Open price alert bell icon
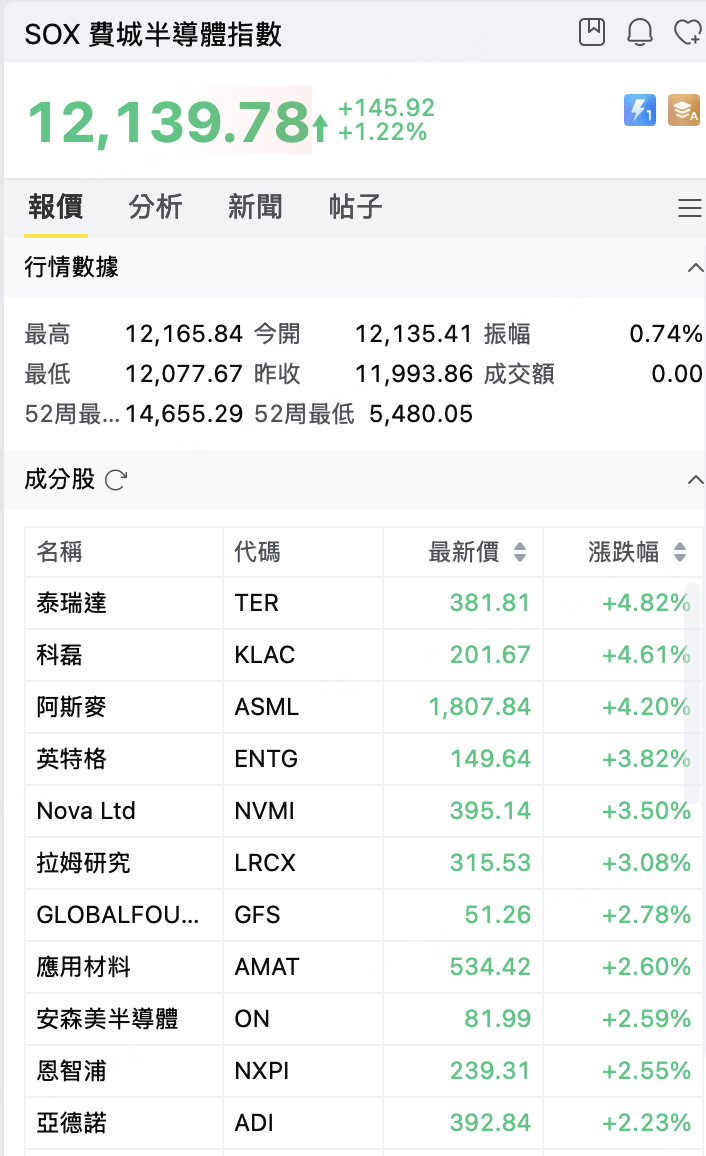The width and height of the screenshot is (706, 1156). pos(639,32)
